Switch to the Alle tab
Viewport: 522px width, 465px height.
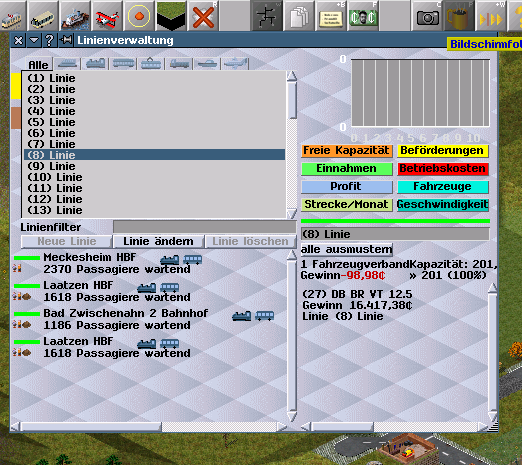pos(38,64)
